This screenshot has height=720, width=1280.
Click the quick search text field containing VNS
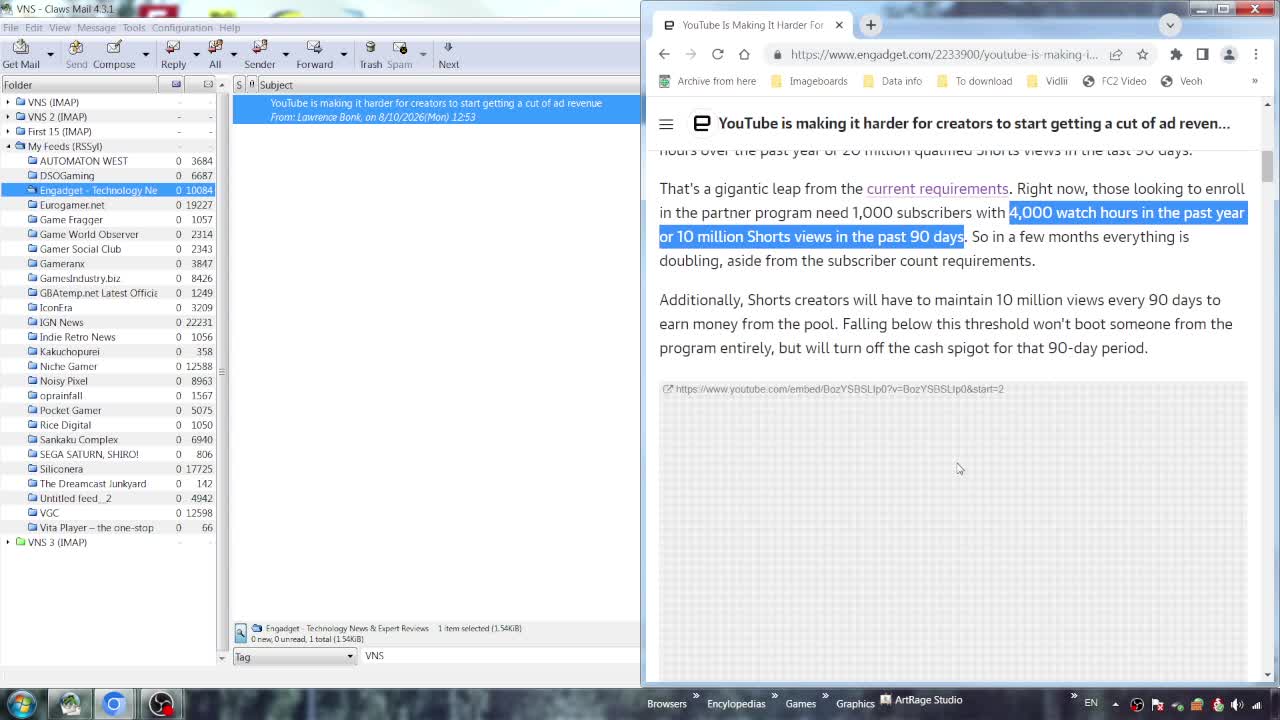coord(500,656)
